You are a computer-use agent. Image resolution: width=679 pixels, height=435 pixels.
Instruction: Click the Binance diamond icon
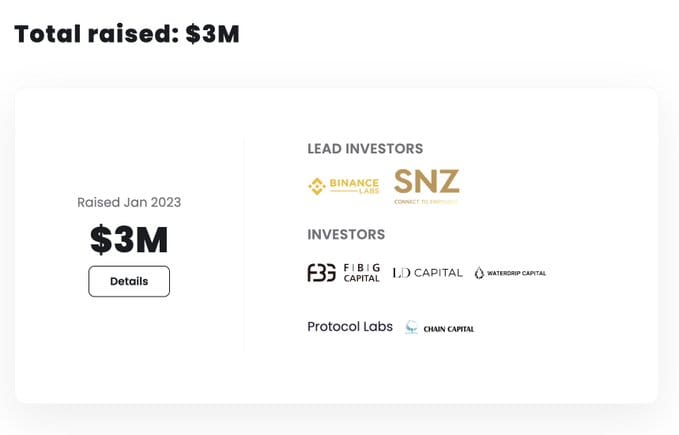point(317,187)
